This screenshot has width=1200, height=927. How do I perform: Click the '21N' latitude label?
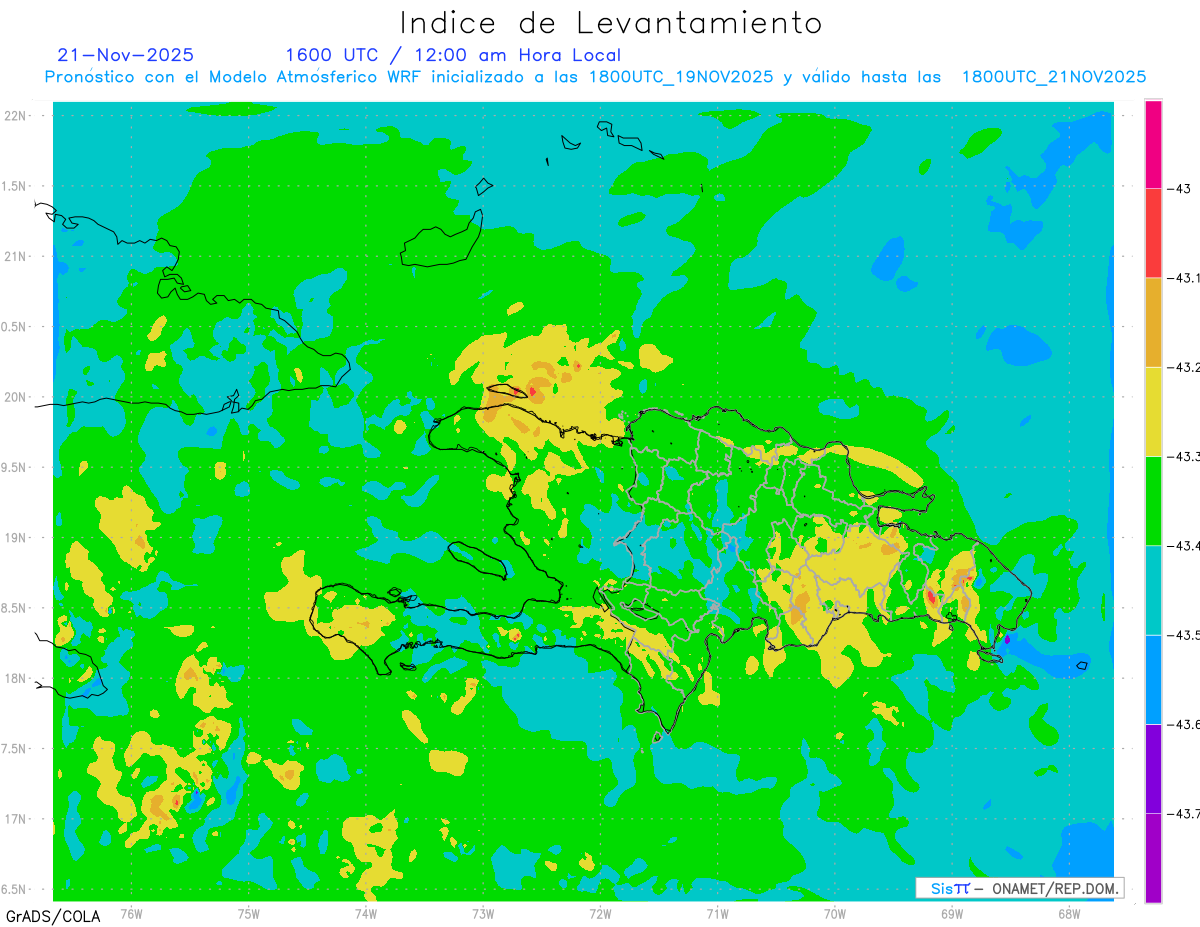[16, 257]
